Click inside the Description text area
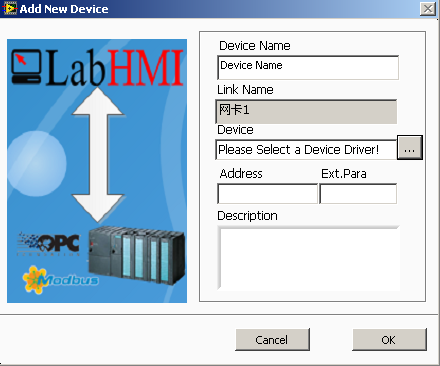This screenshot has height=366, width=440. tap(308, 258)
